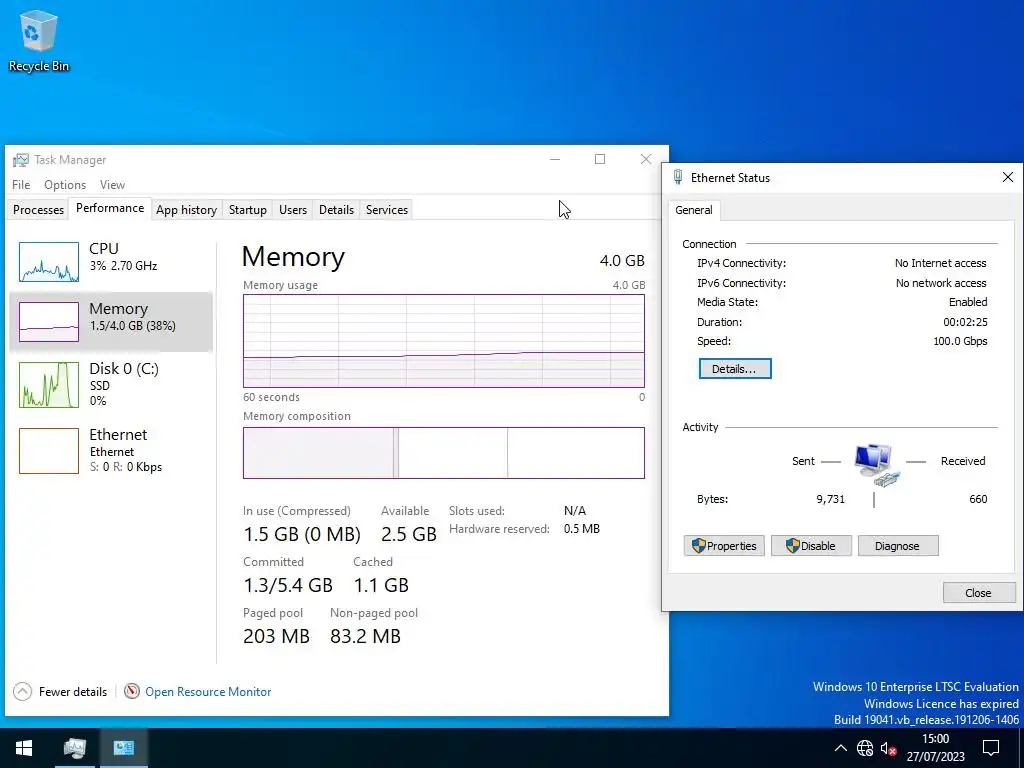Switch to the Performance tab
The image size is (1024, 768).
[110, 208]
